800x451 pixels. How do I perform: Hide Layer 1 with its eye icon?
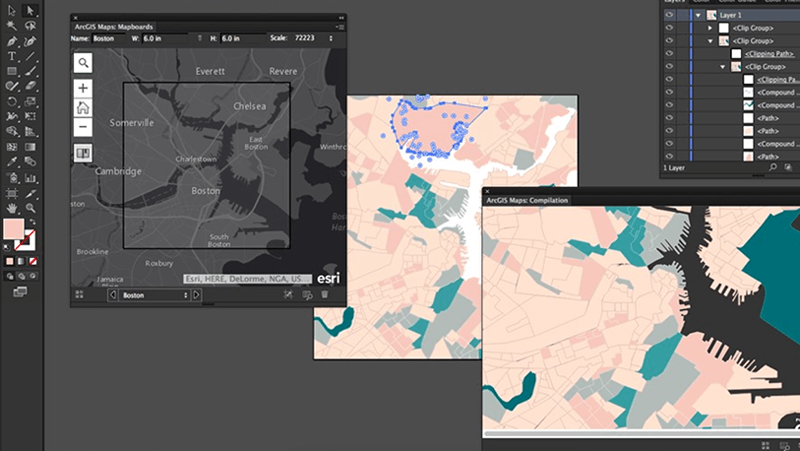pos(669,15)
